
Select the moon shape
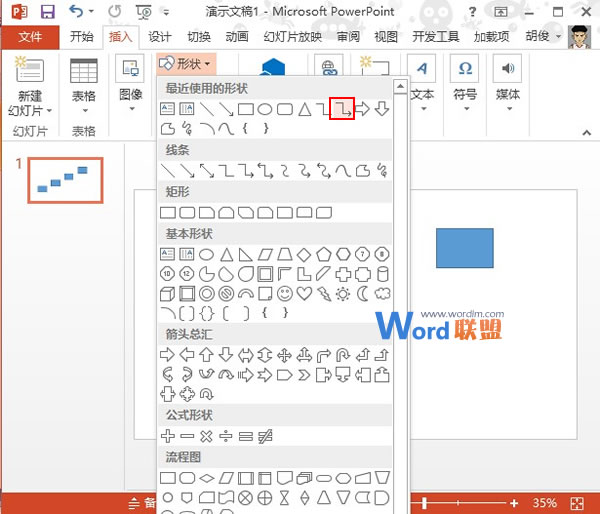click(x=362, y=294)
